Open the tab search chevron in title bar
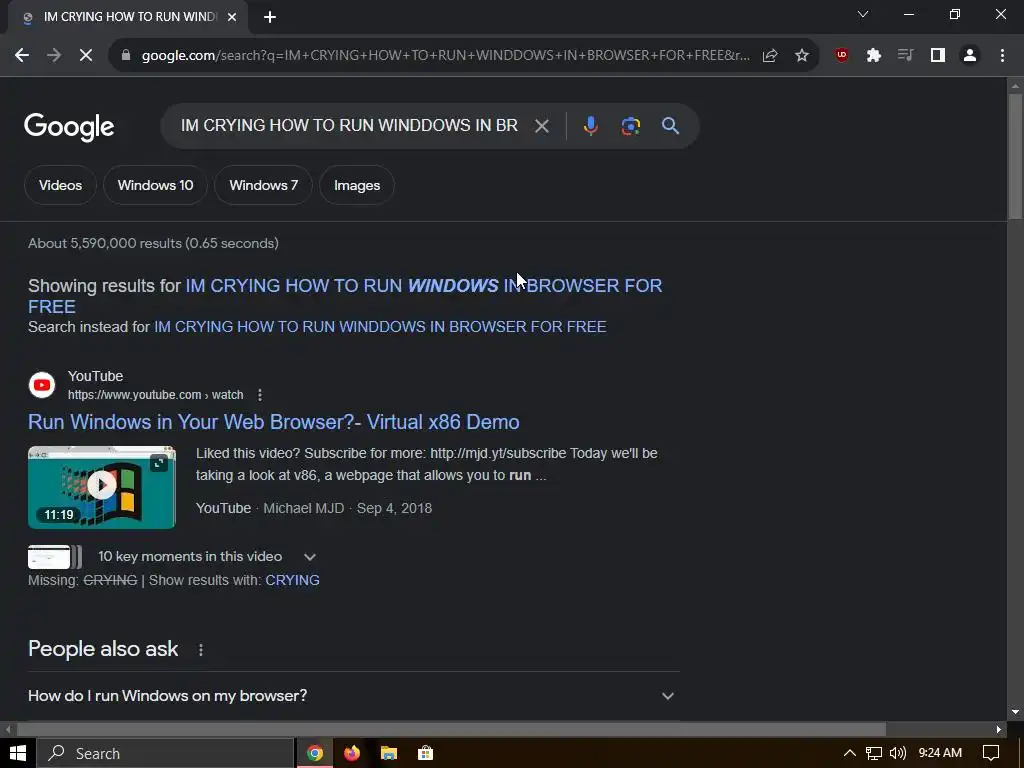Image resolution: width=1024 pixels, height=768 pixels. 863,14
